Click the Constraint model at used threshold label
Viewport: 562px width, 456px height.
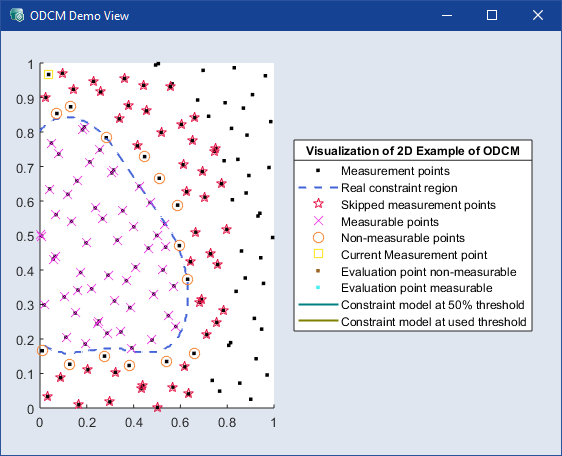pos(434,322)
